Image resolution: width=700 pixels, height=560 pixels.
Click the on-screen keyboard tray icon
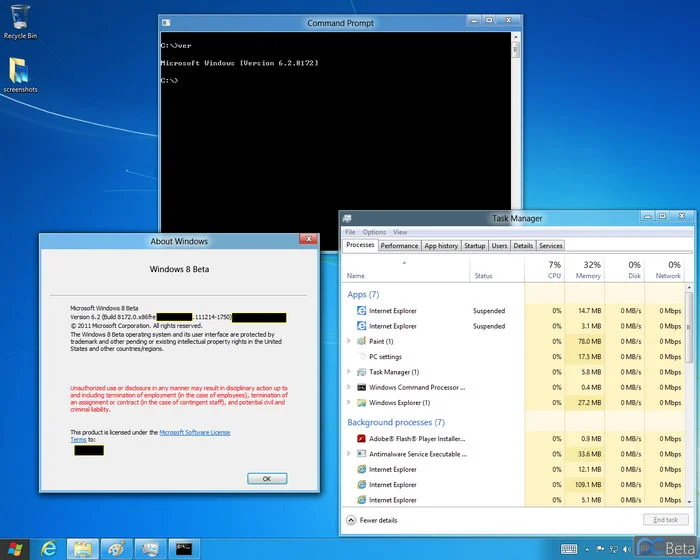tap(569, 548)
